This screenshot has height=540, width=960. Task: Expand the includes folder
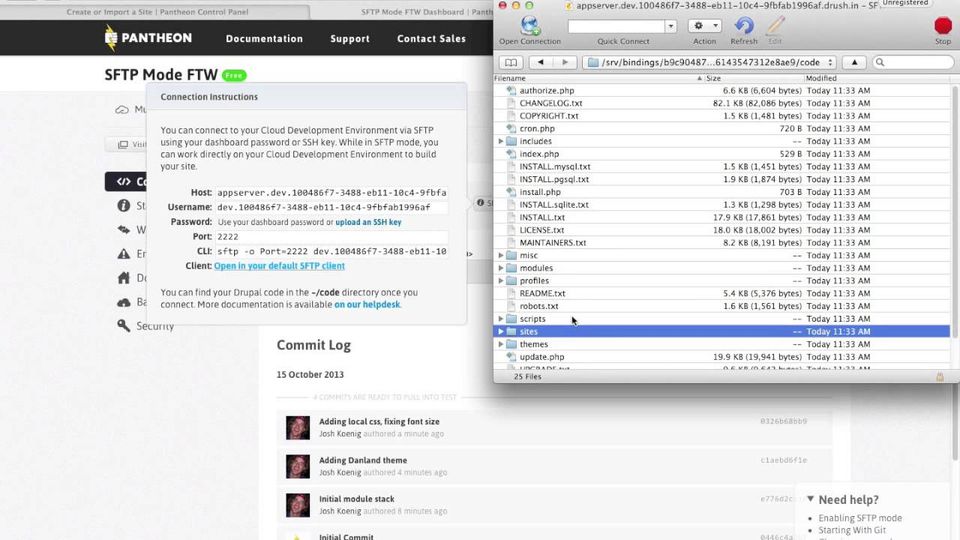click(501, 141)
